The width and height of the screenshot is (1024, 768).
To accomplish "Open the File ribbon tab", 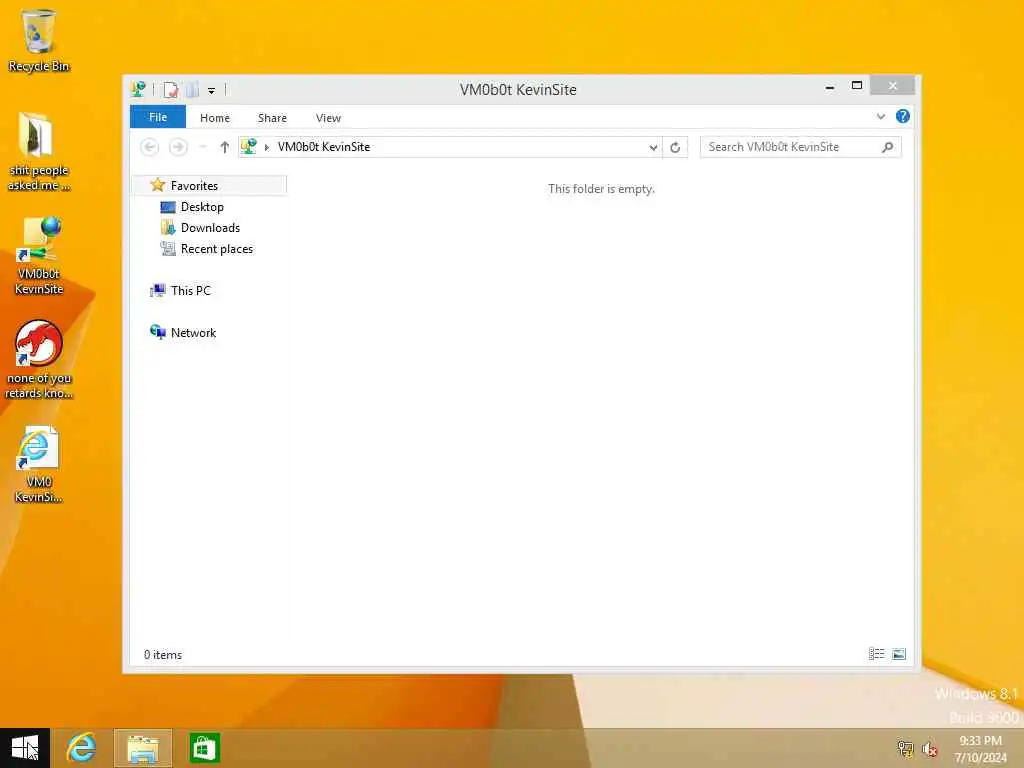I will (158, 118).
